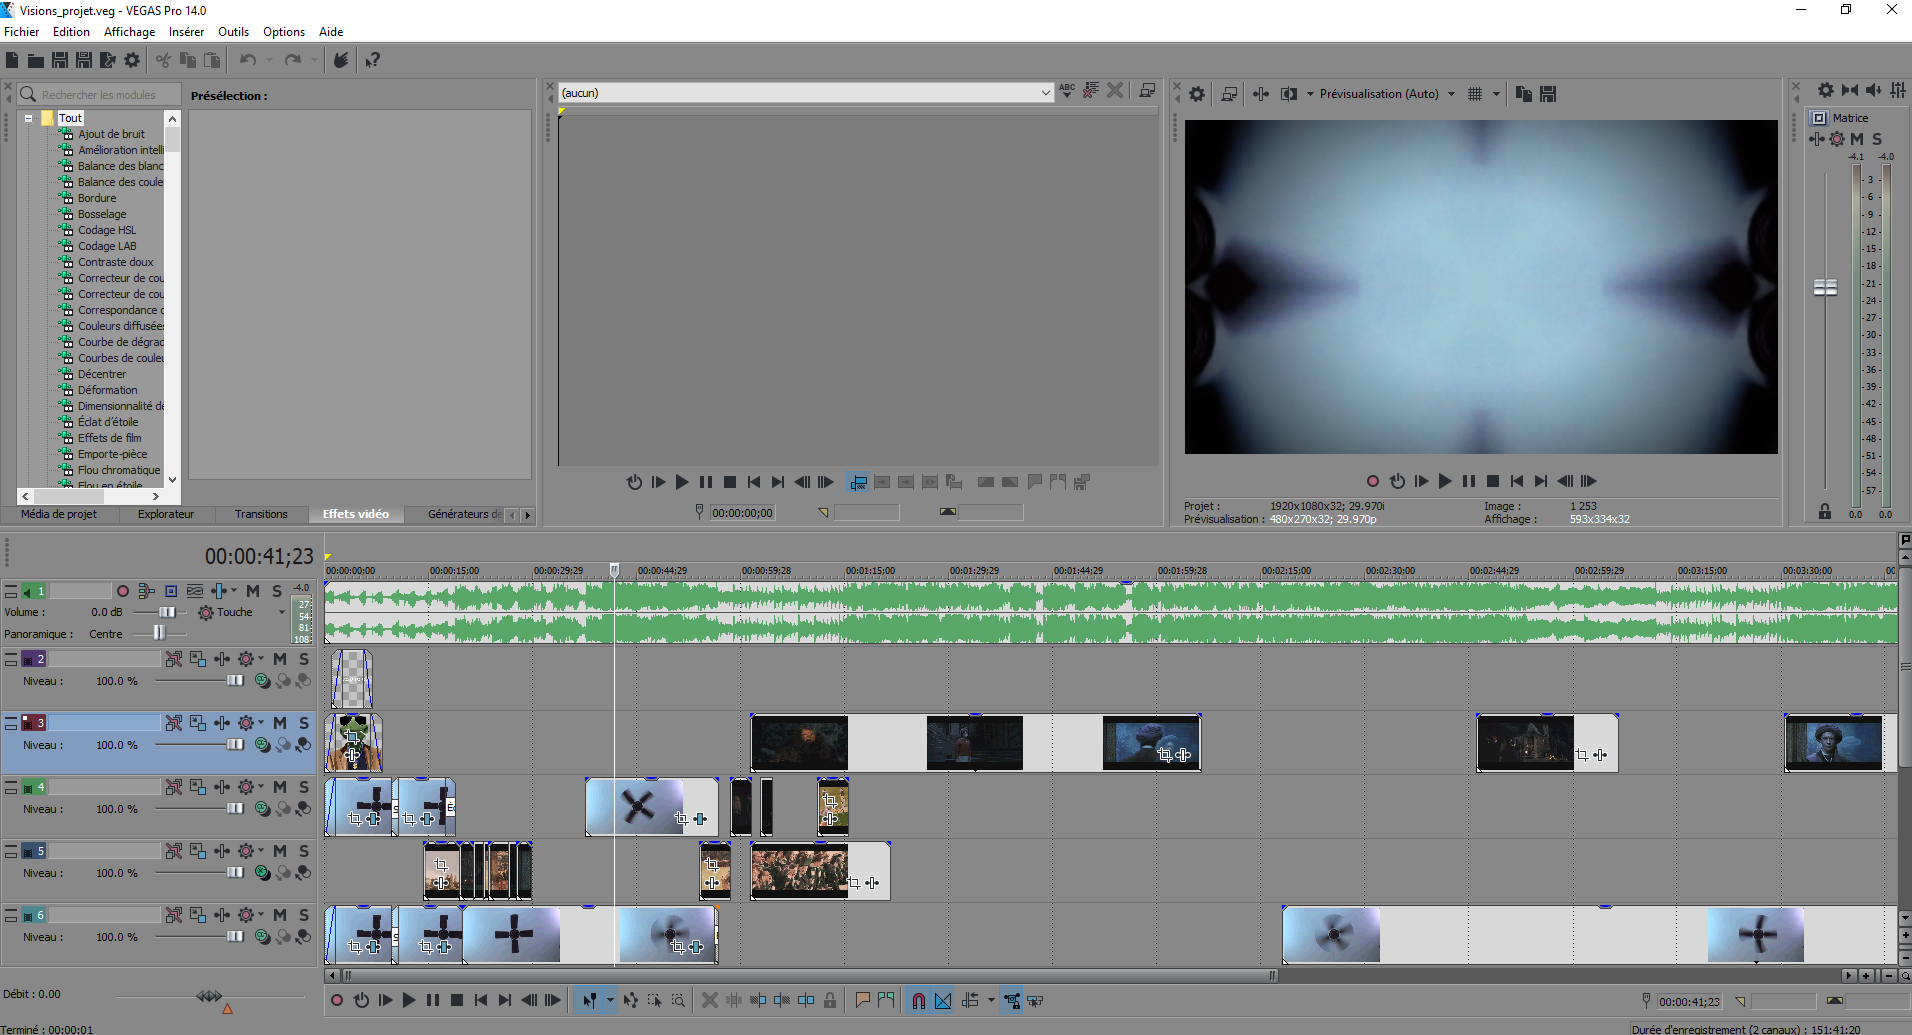The width and height of the screenshot is (1912, 1035).
Task: Click the zoom edit tool magnifier
Action: [678, 1000]
